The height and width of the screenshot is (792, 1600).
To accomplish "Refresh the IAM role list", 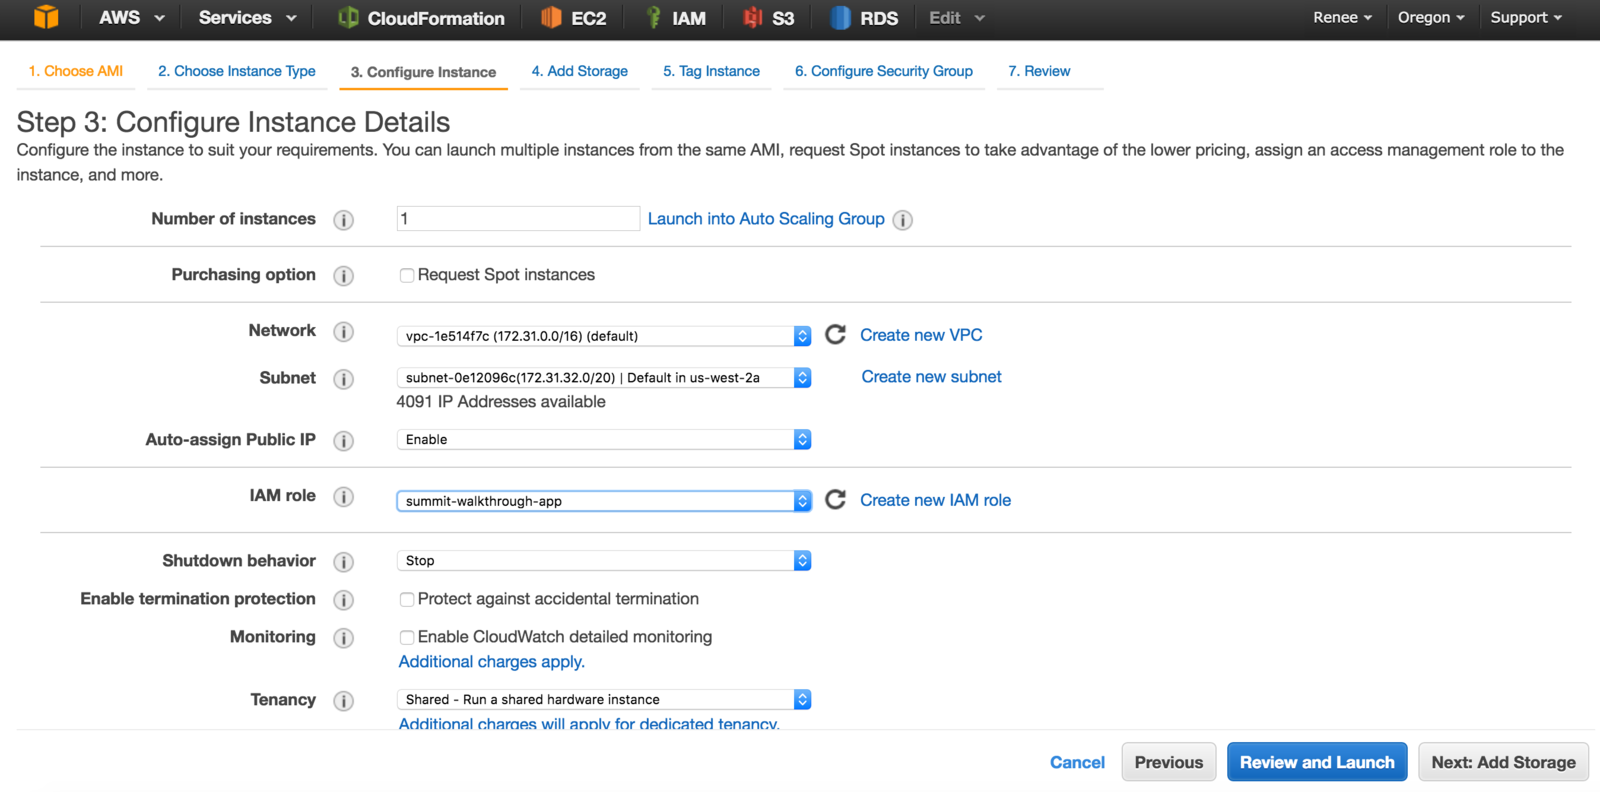I will click(x=836, y=499).
